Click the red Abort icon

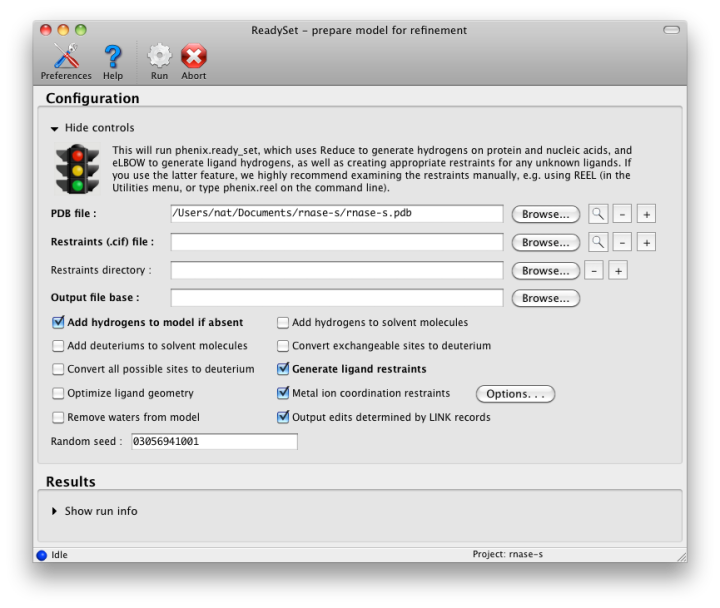(x=194, y=57)
